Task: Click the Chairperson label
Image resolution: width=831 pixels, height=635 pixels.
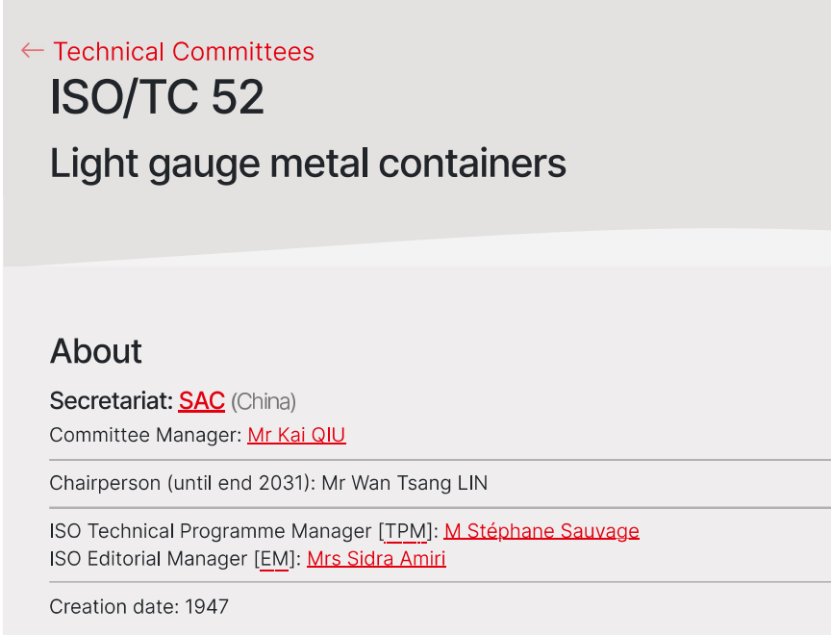Action: 105,483
